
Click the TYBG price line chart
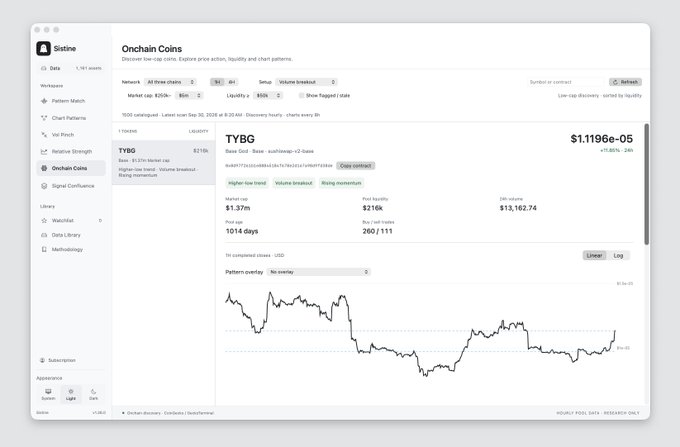point(420,334)
